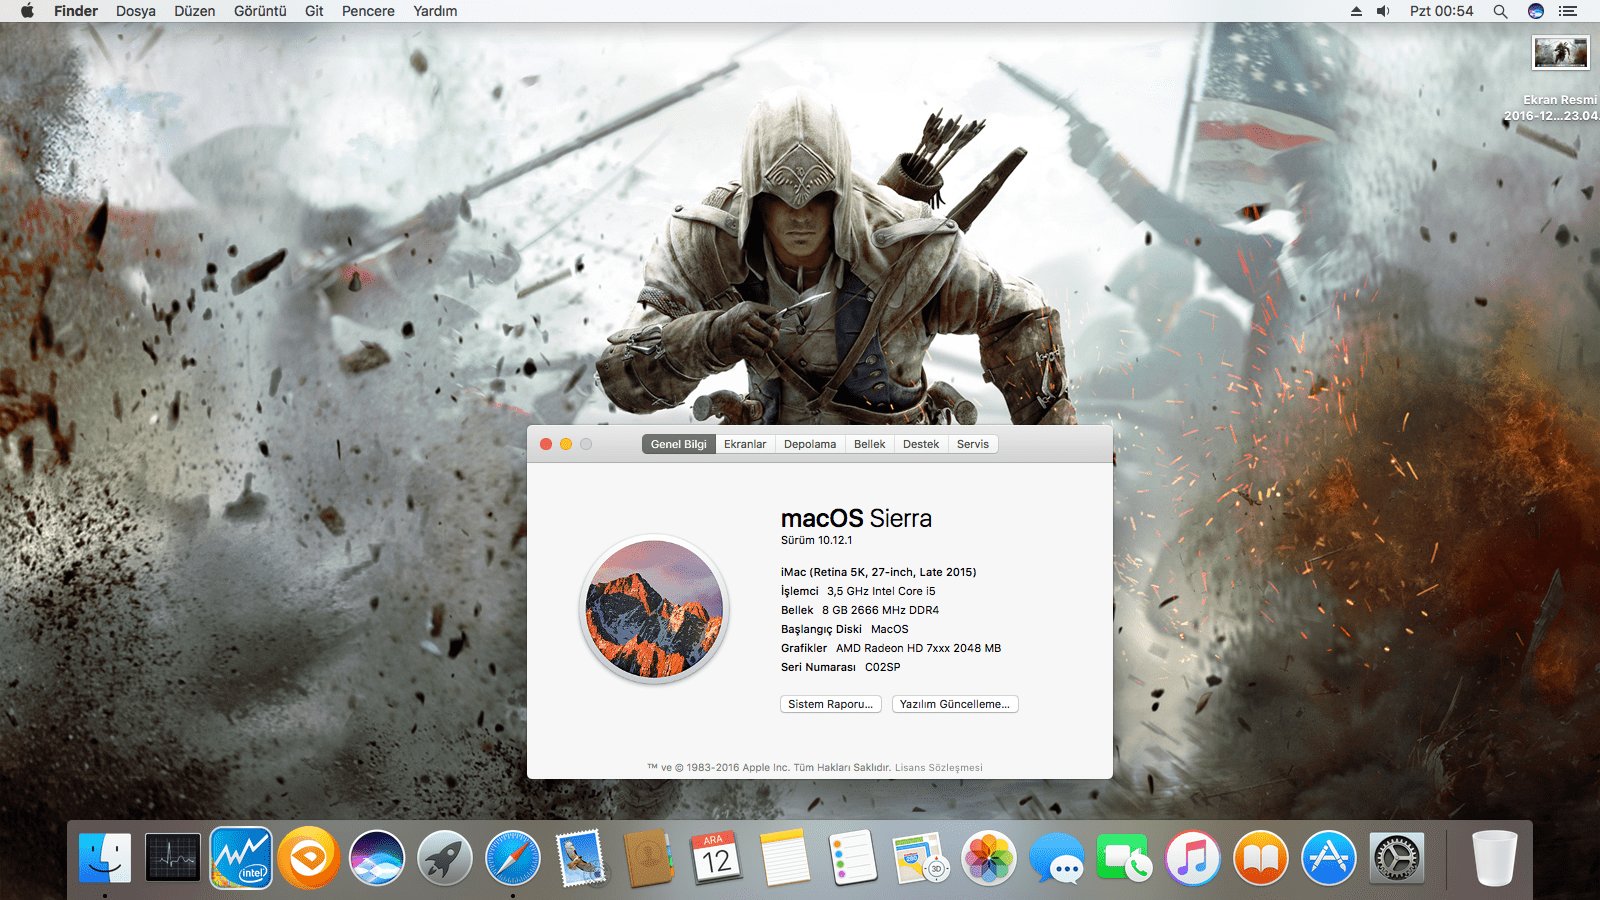Open Messages speech bubble in the Dock
Screen dimensions: 1600x900
[1057, 858]
